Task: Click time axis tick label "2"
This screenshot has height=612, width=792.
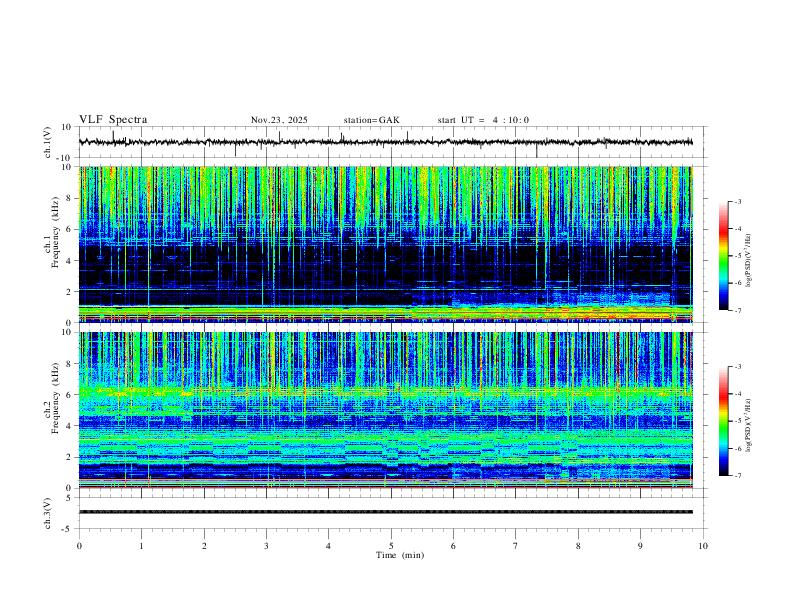Action: [x=204, y=546]
